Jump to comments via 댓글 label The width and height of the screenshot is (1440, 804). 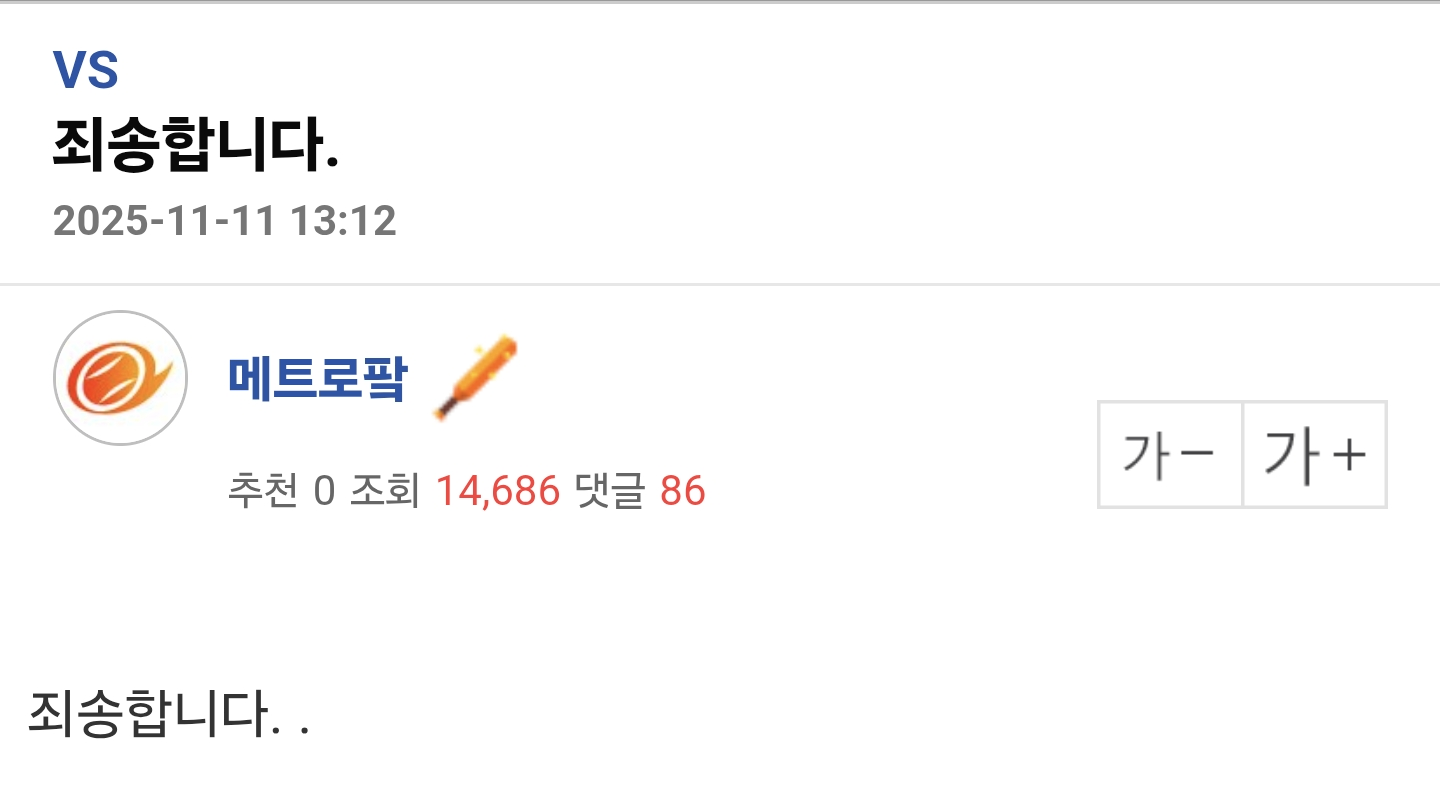[610, 491]
